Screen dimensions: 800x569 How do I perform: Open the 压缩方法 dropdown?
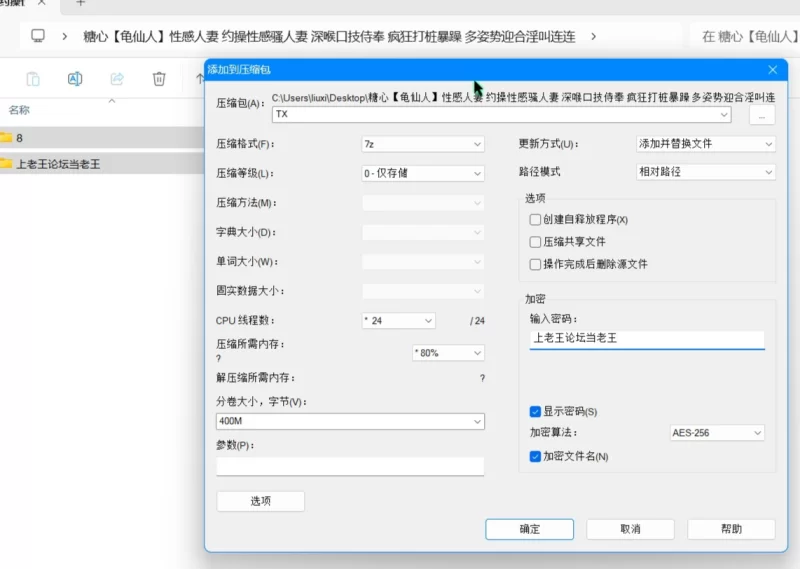pyautogui.click(x=423, y=203)
